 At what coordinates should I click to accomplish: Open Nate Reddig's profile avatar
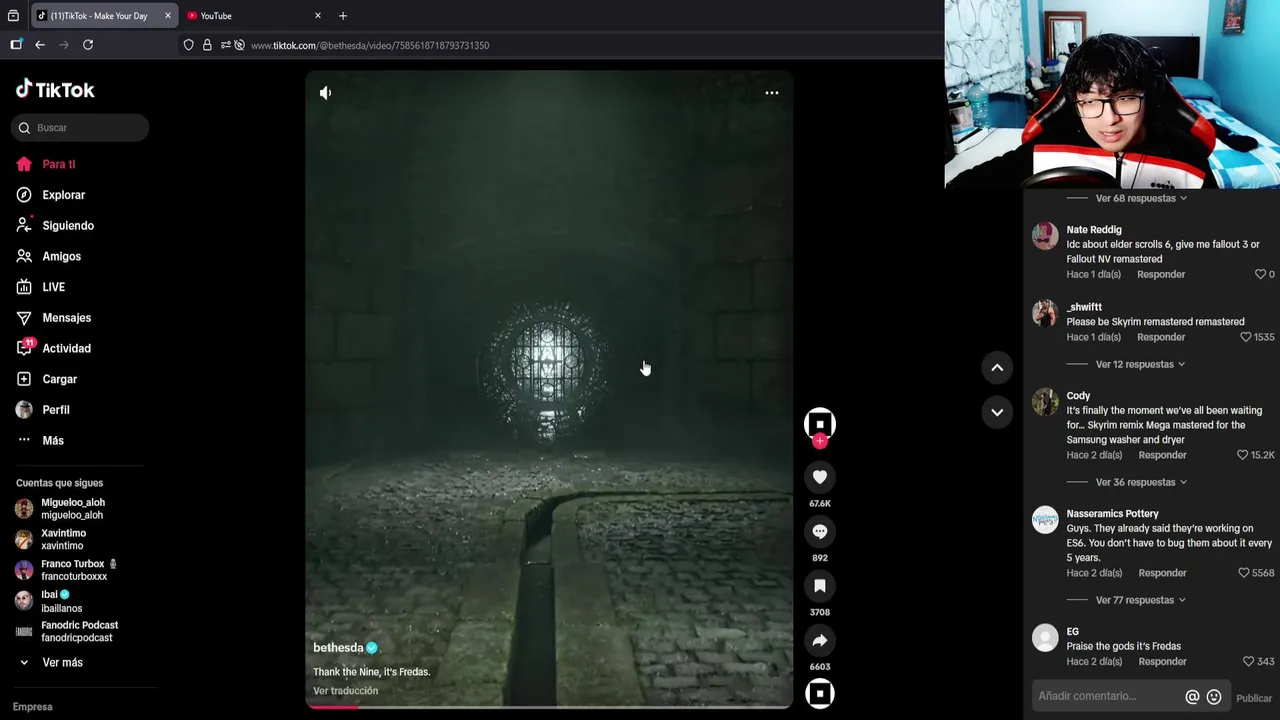1045,236
